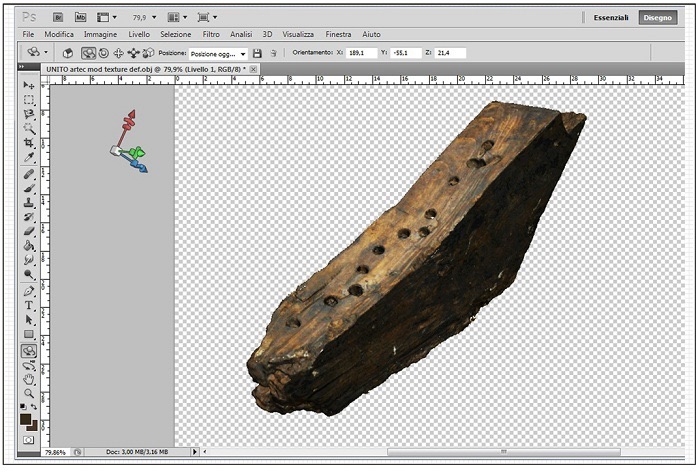Swap foreground and background colors

pyautogui.click(x=34, y=406)
